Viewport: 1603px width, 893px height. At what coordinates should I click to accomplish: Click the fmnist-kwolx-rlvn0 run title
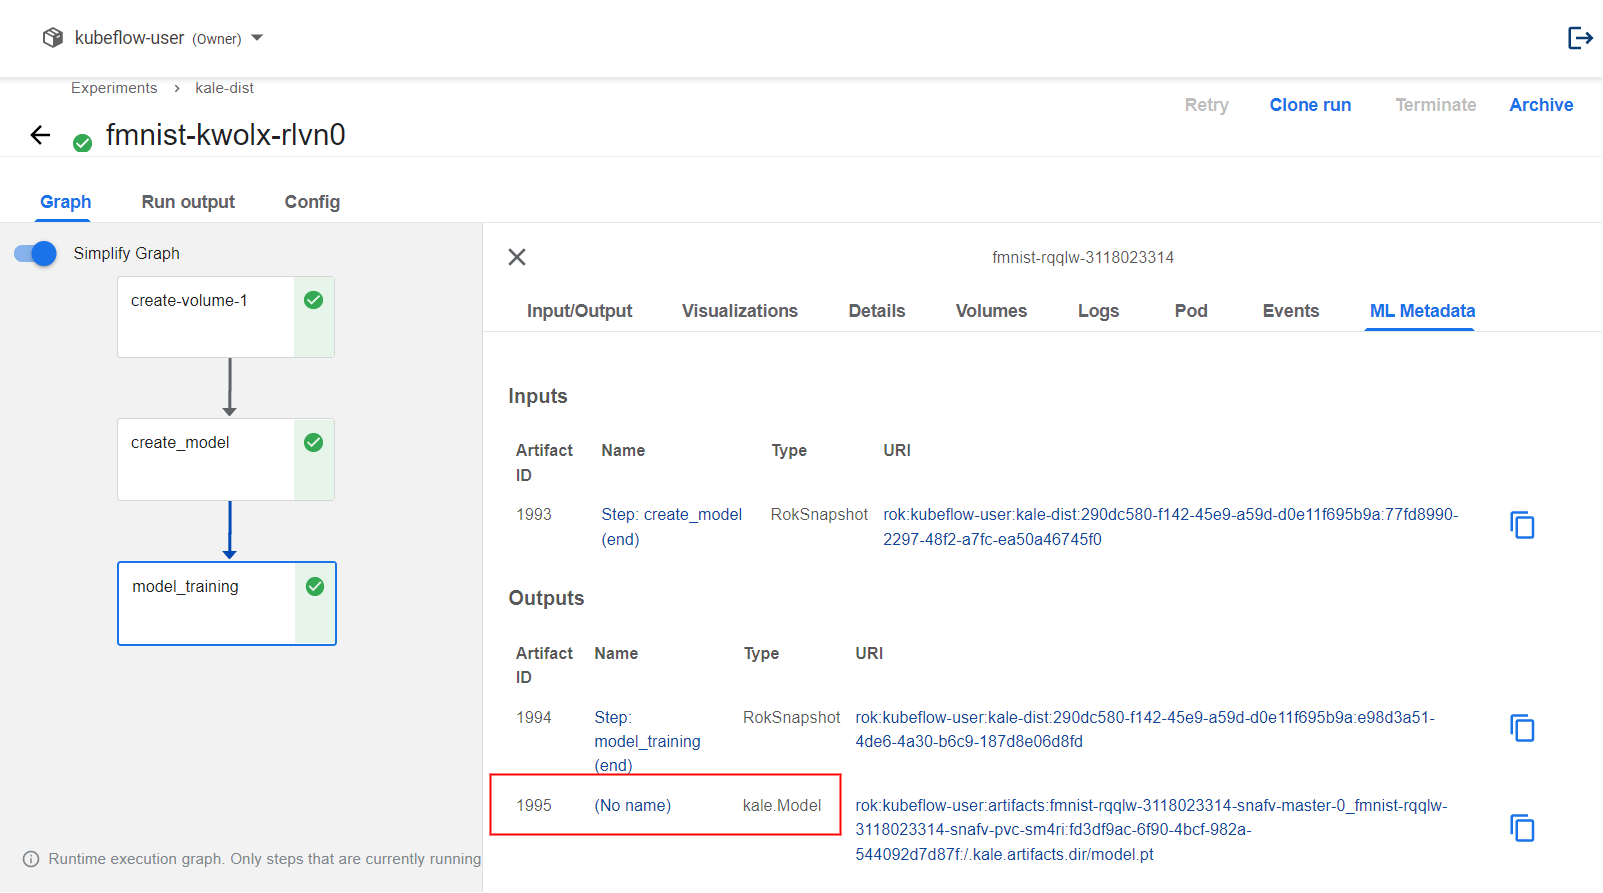point(226,135)
